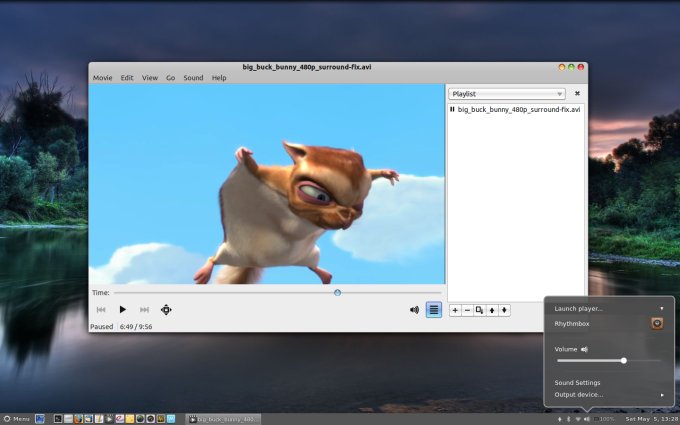Expand the Launch player... submenu

click(609, 308)
